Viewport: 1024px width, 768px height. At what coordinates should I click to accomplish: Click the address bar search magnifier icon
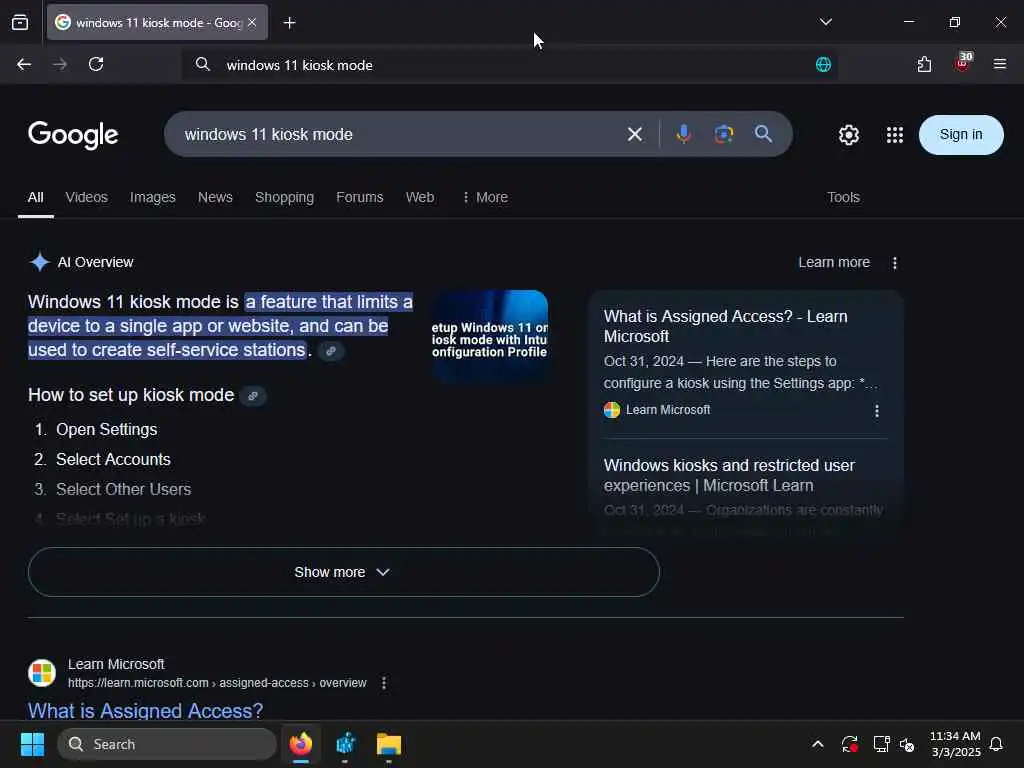coord(203,64)
